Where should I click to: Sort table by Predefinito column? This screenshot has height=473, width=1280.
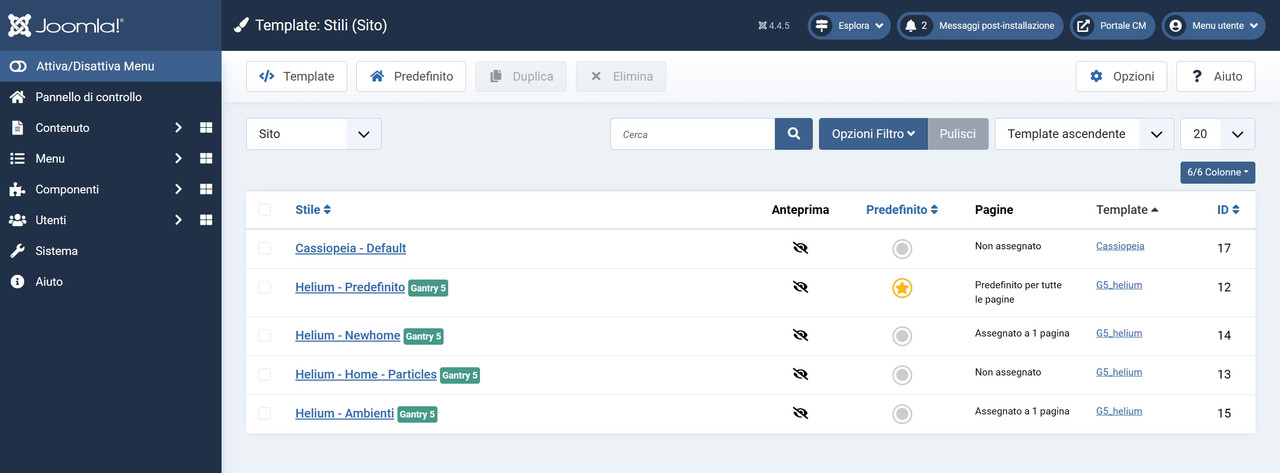pos(902,210)
